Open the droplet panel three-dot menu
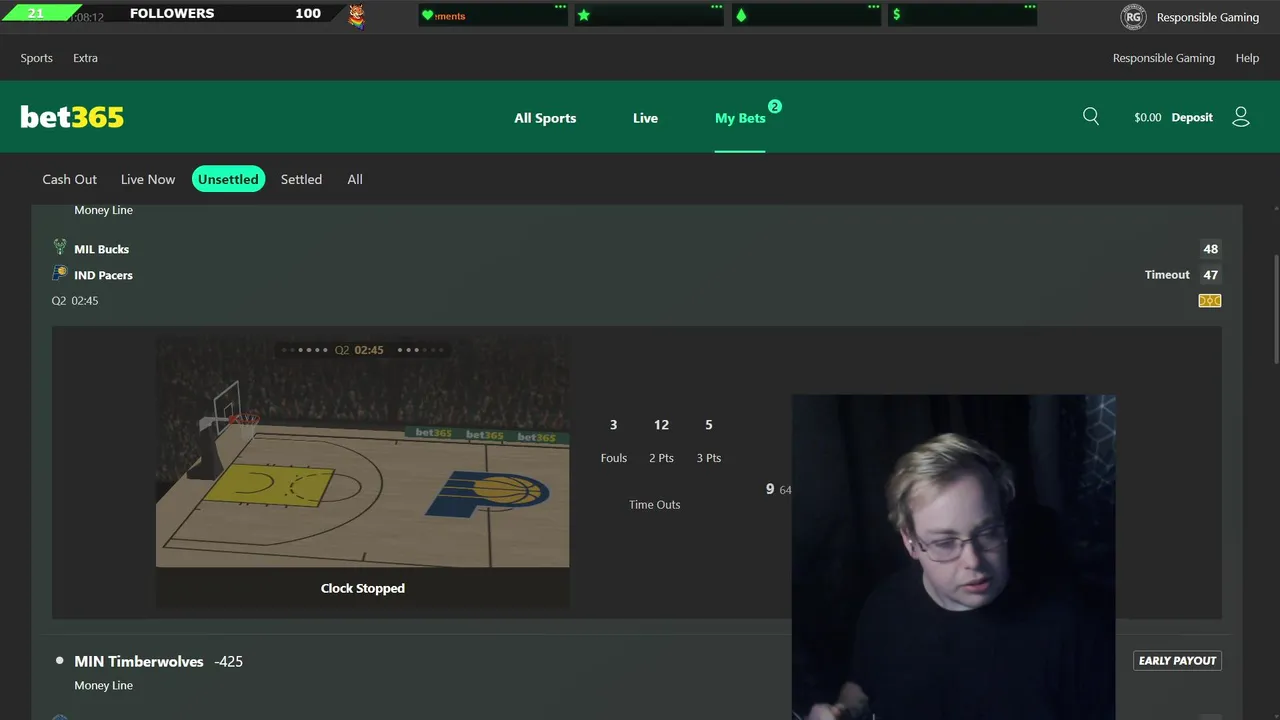The width and height of the screenshot is (1280, 720). [873, 7]
